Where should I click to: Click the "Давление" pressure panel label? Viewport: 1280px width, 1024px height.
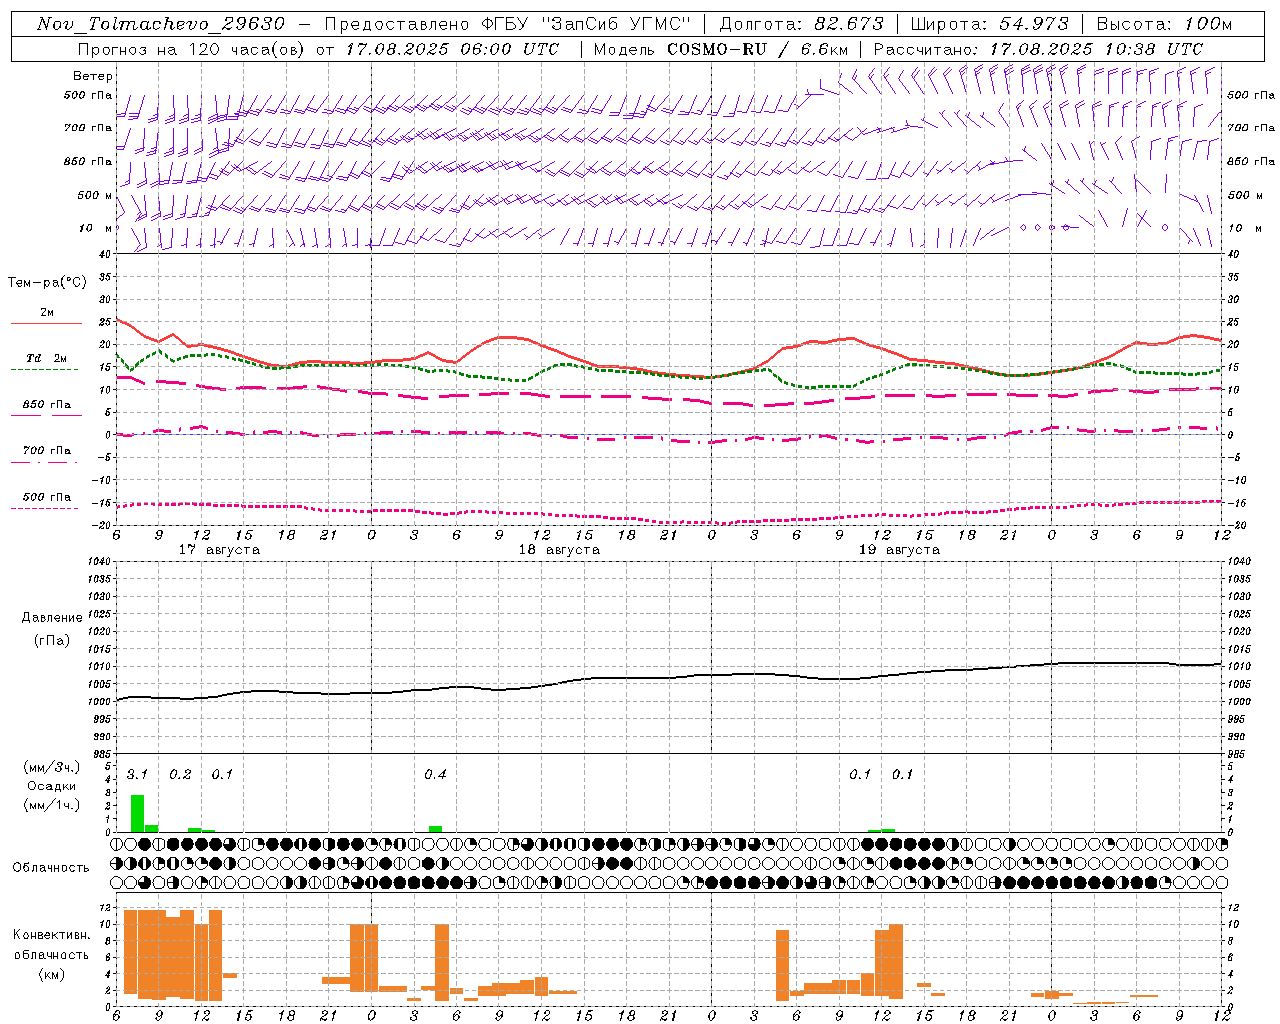(x=52, y=618)
